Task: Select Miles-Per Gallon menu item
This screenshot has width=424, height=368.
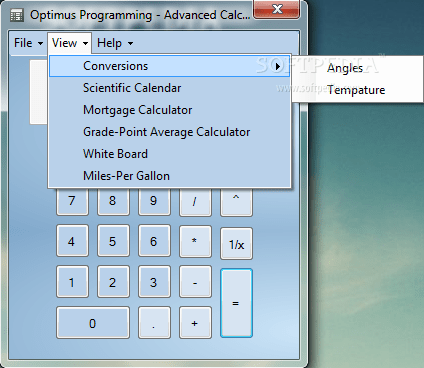Action: [x=169, y=176]
